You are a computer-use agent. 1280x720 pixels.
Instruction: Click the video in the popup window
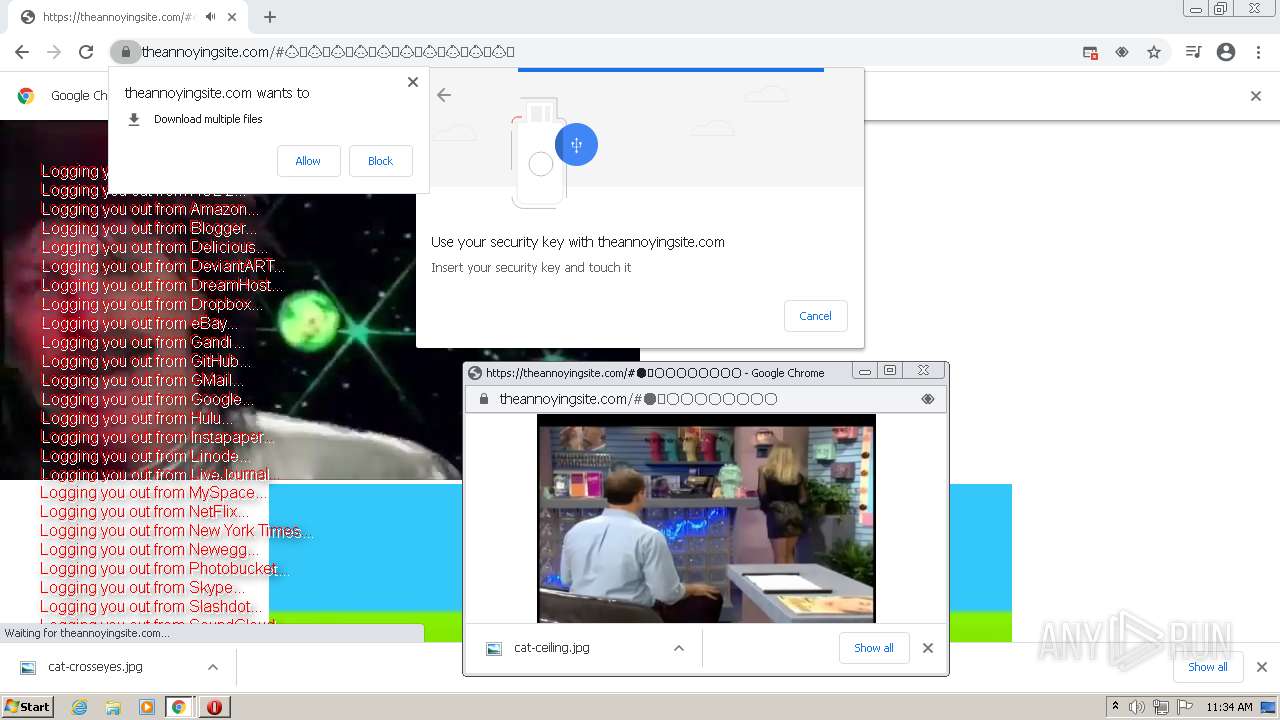[x=706, y=518]
